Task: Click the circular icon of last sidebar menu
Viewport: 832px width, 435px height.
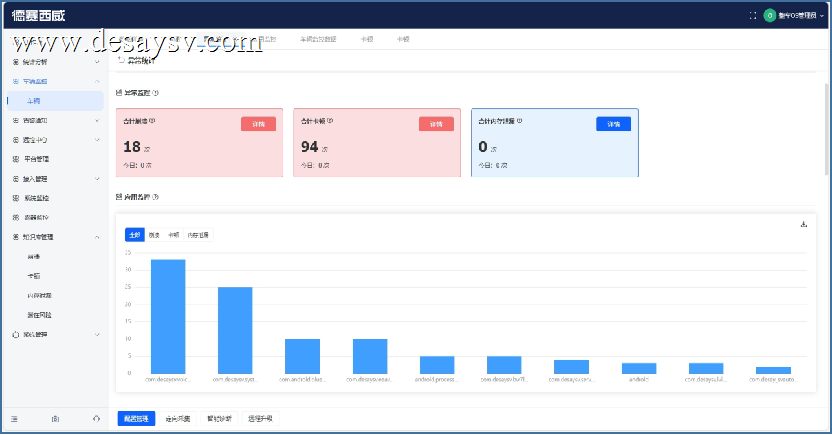Action: tap(15, 335)
